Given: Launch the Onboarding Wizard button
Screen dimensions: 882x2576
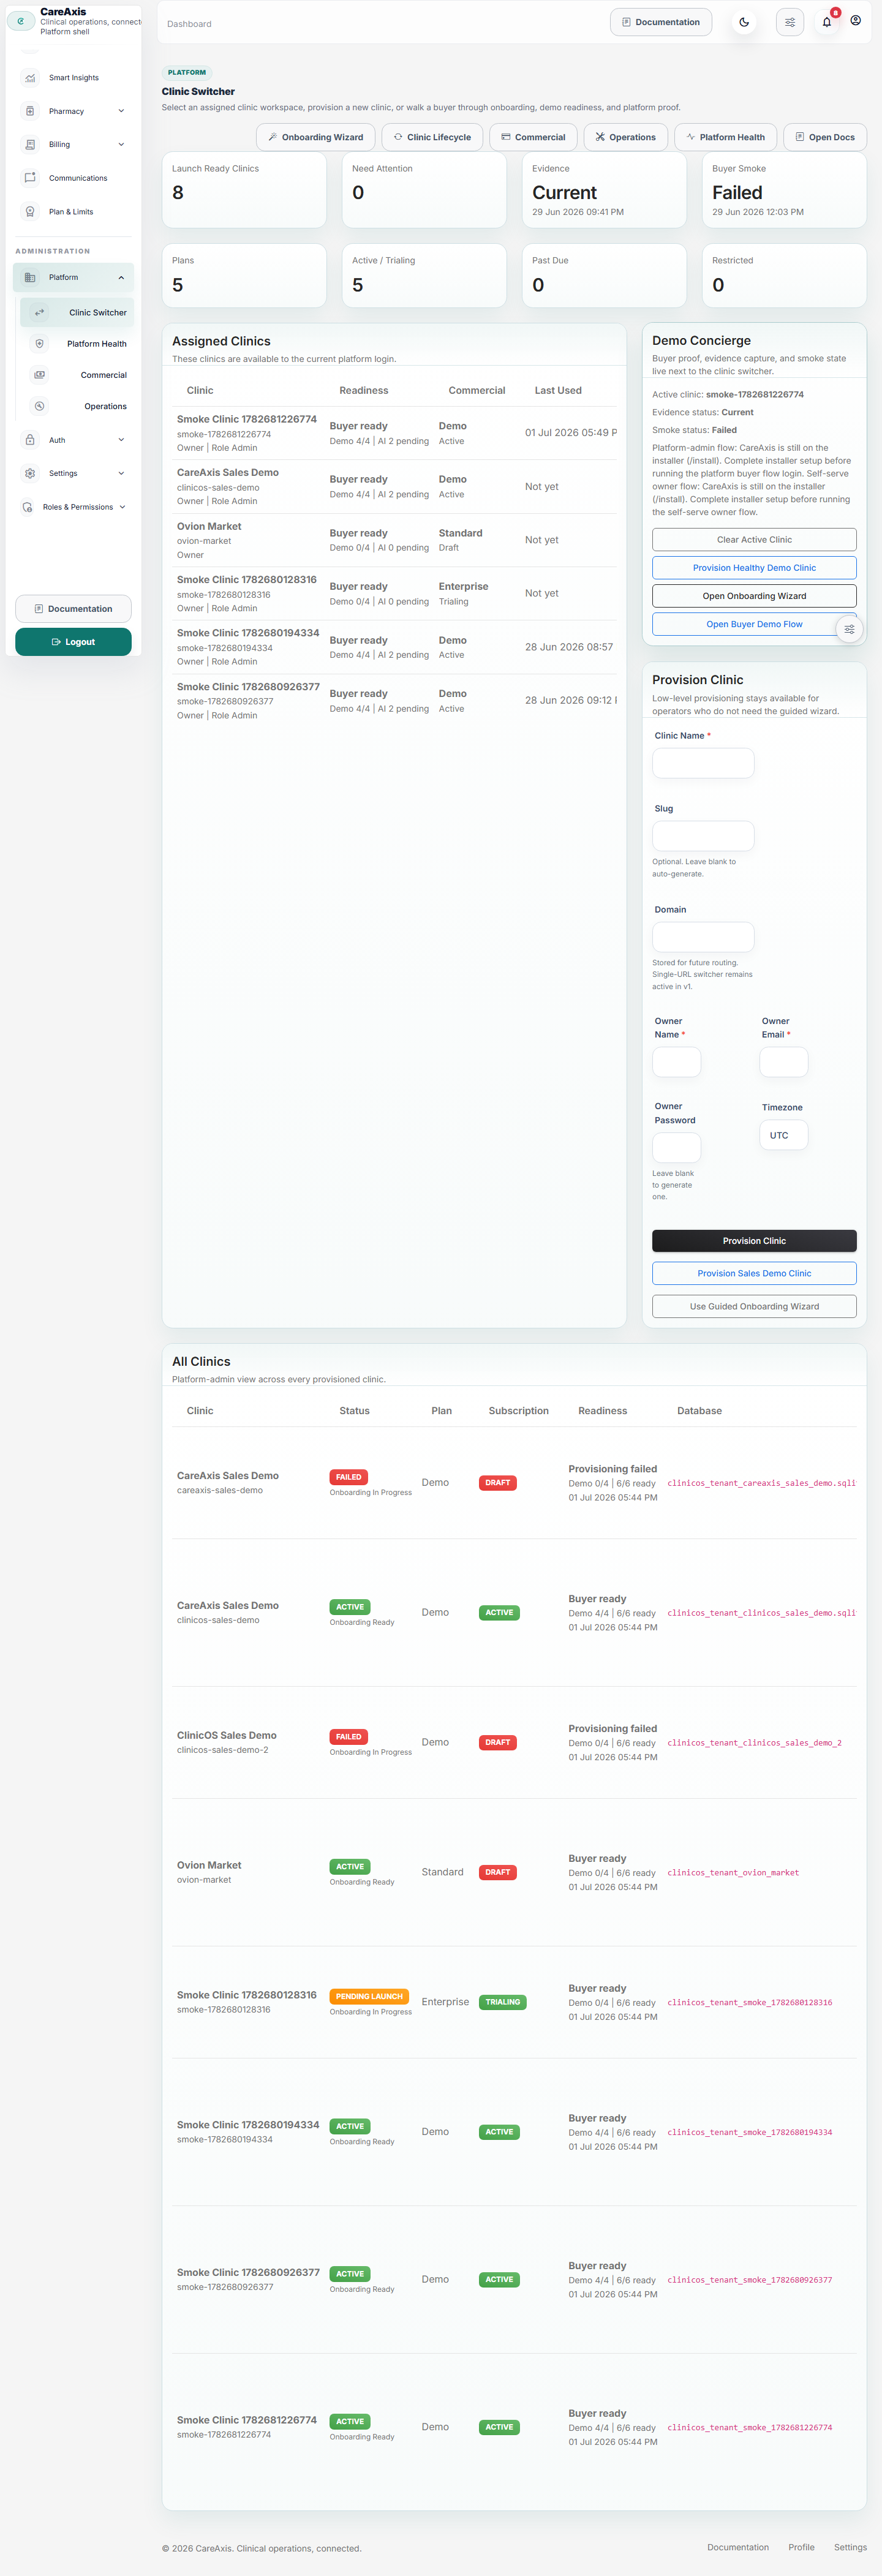Looking at the screenshot, I should click(316, 137).
